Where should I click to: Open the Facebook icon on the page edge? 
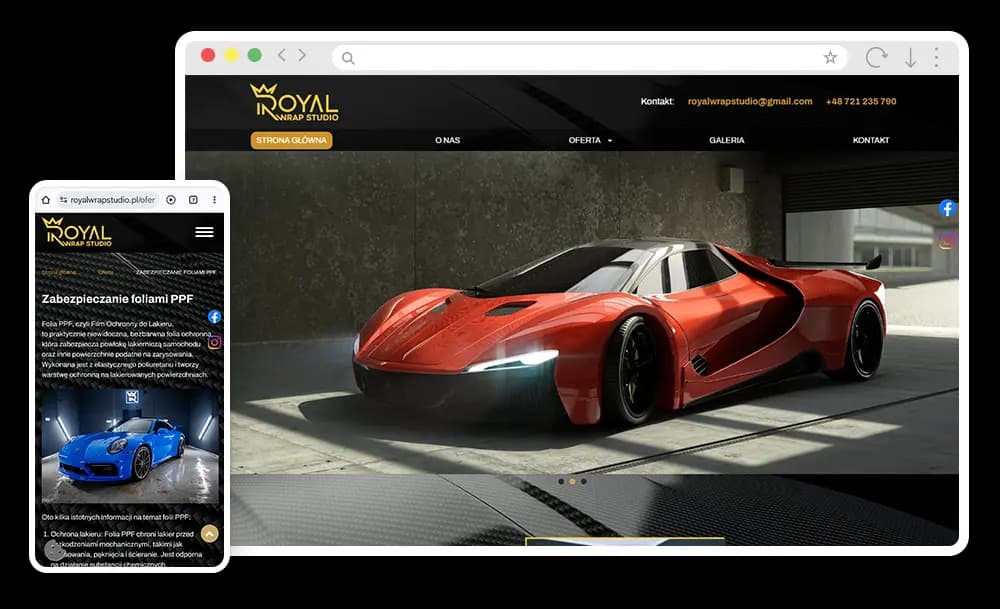[x=946, y=208]
